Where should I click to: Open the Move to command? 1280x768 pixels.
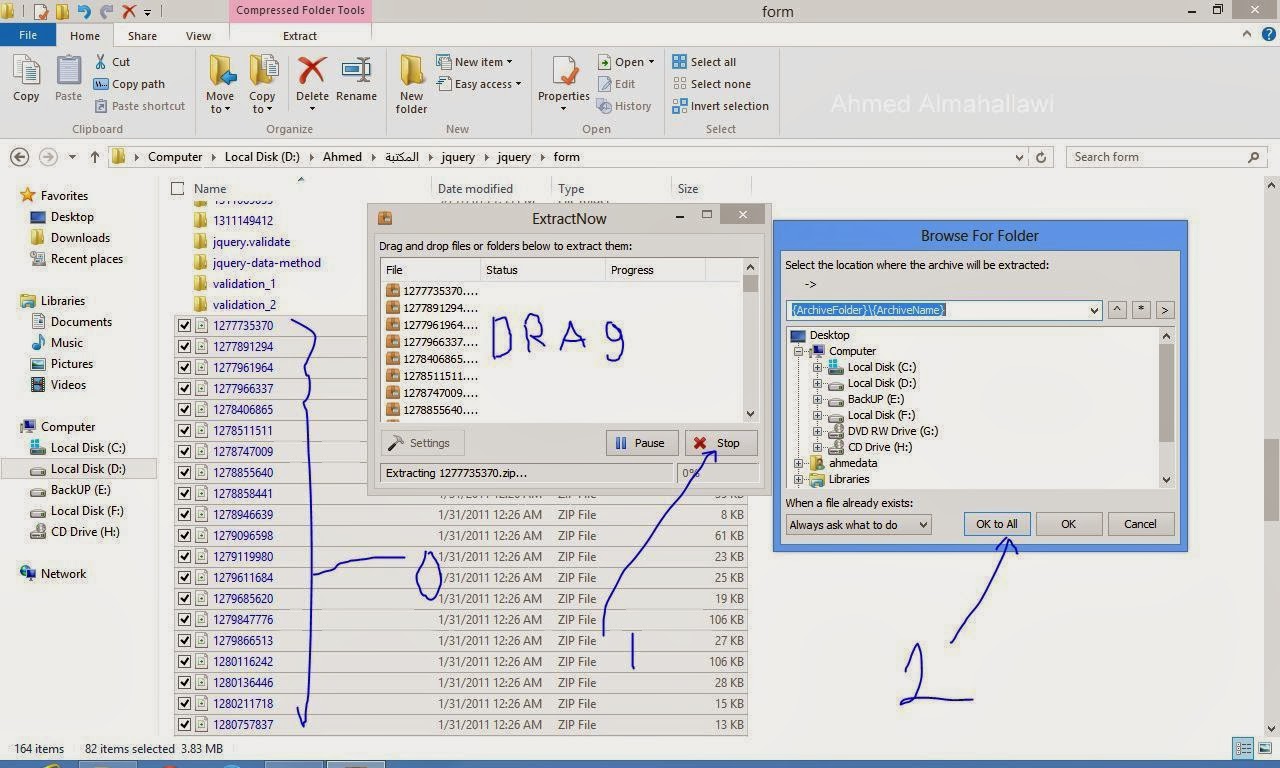(220, 84)
